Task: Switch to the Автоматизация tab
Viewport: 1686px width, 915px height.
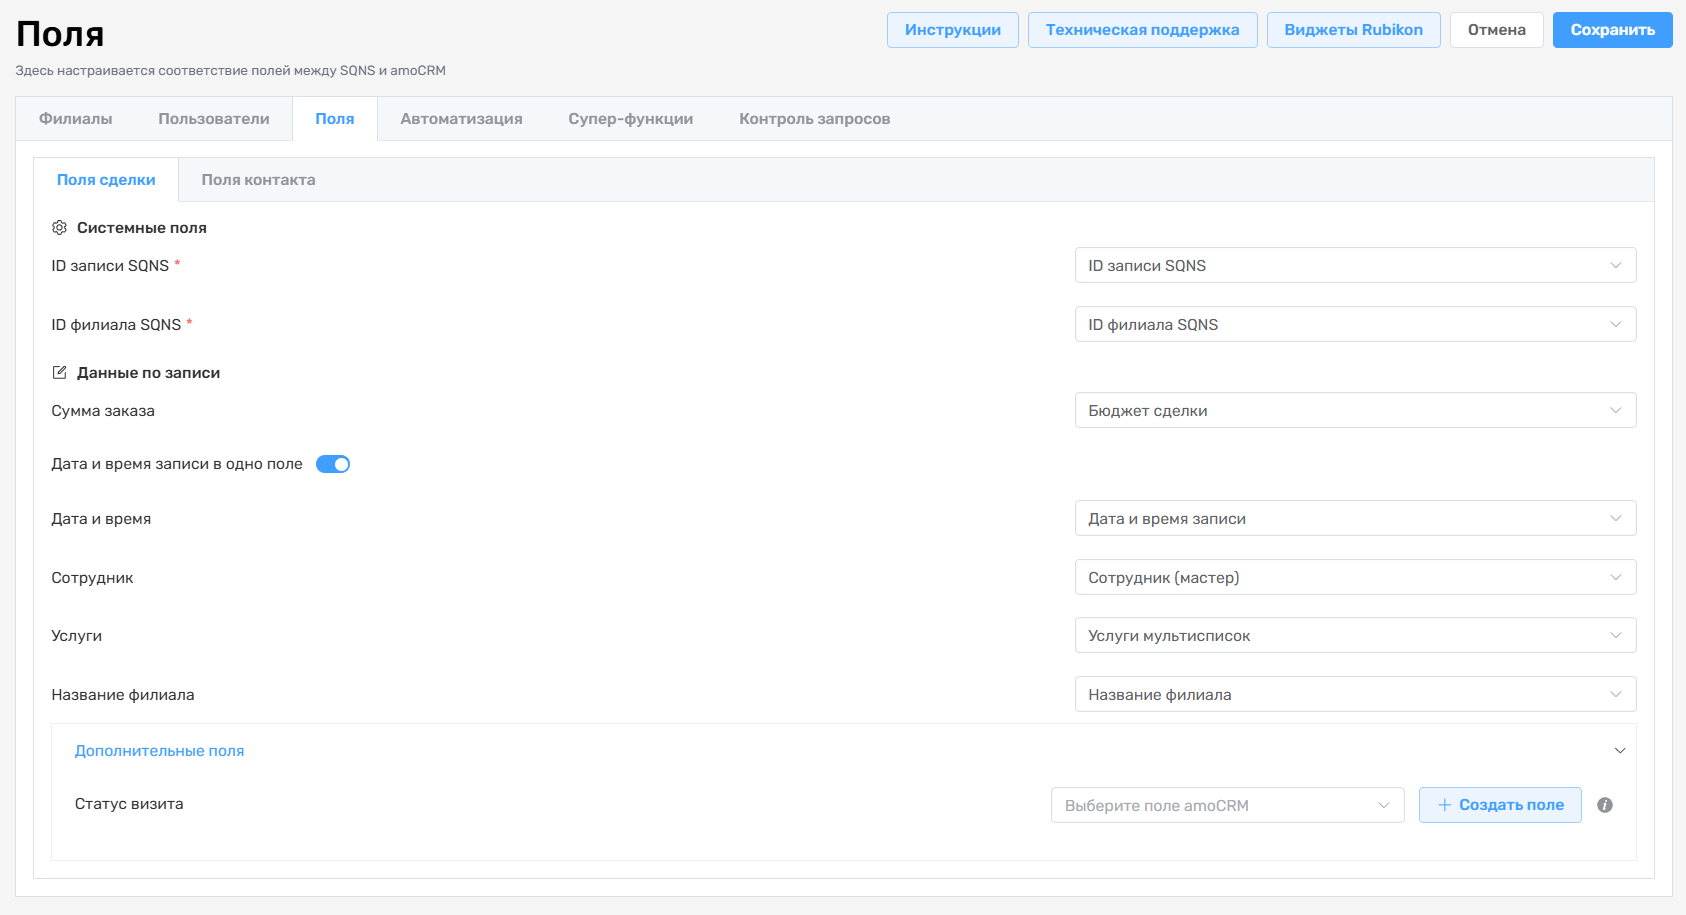Action: (461, 119)
